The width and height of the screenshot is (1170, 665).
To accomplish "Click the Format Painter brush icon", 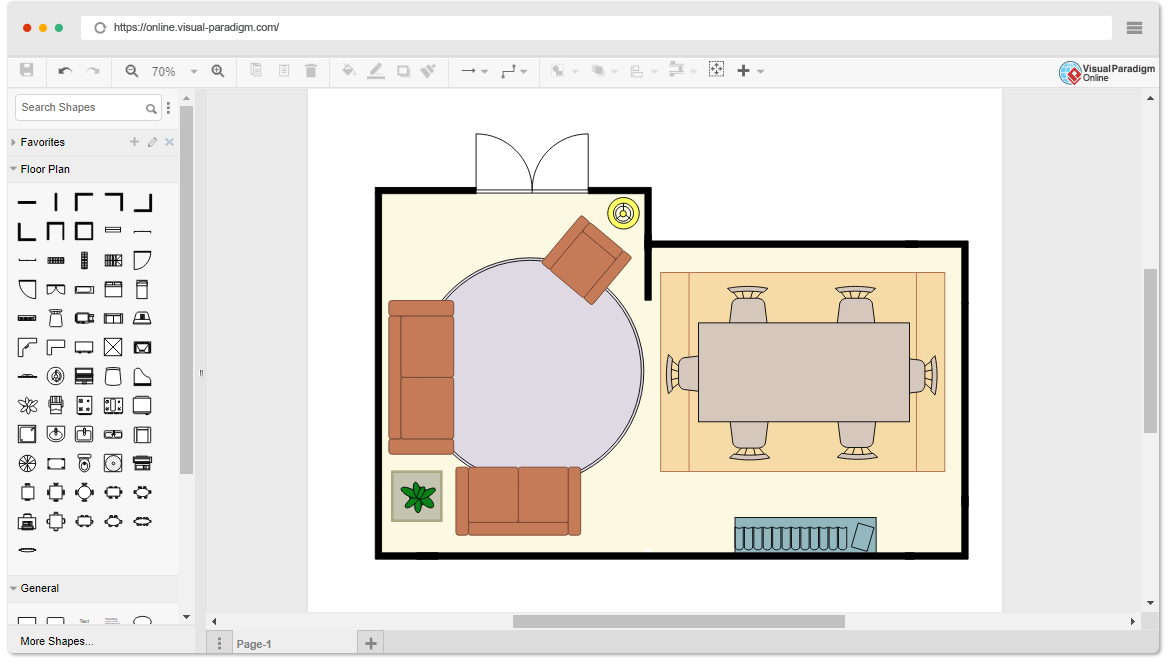I will point(428,71).
